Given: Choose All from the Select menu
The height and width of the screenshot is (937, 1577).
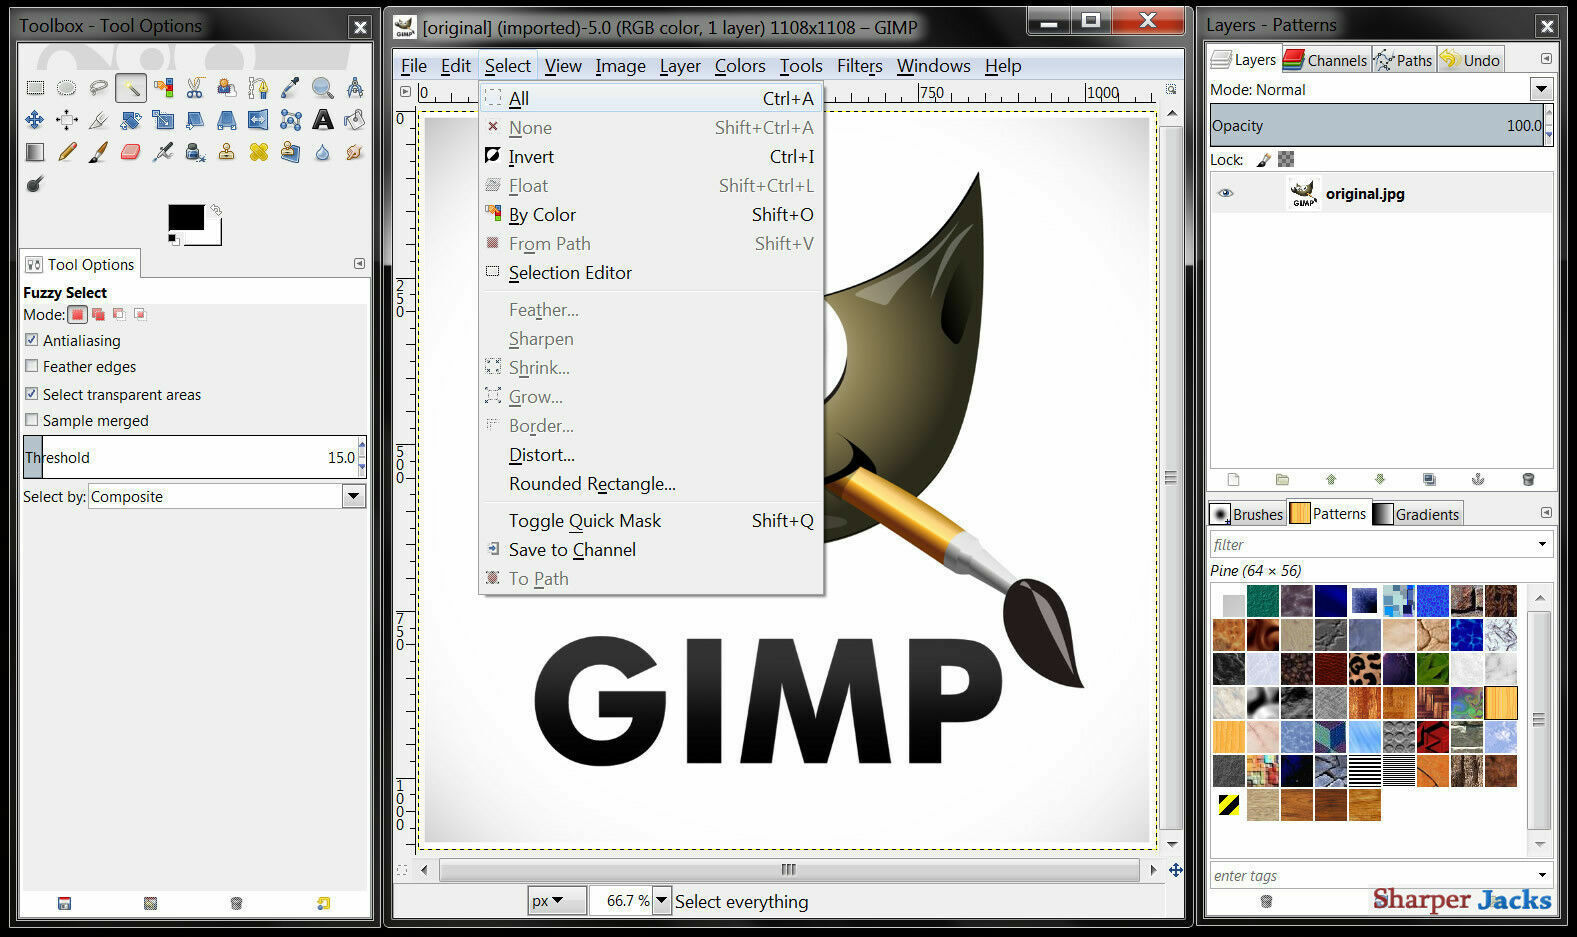Looking at the screenshot, I should pyautogui.click(x=651, y=98).
